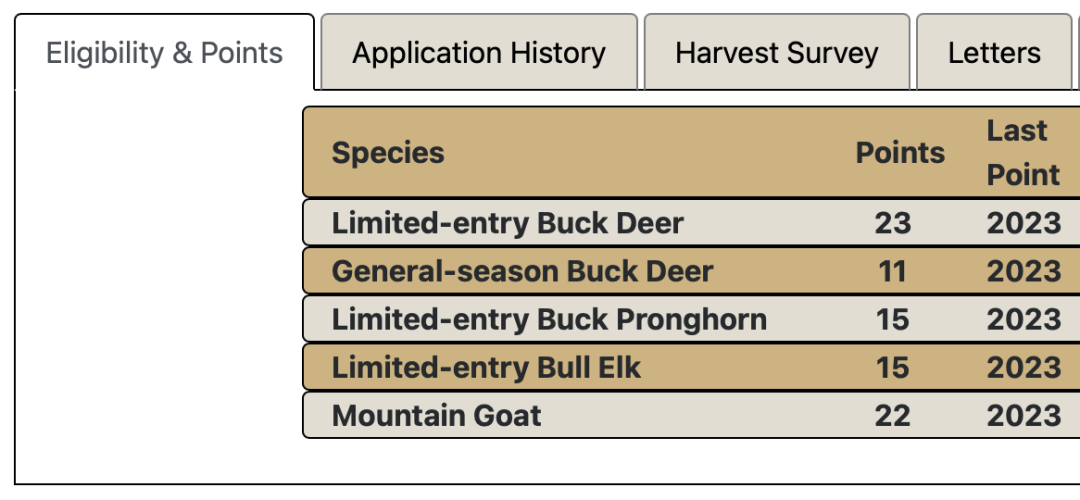1080x500 pixels.
Task: Click the 15 points value for Buck Pronghorn
Action: tap(893, 320)
